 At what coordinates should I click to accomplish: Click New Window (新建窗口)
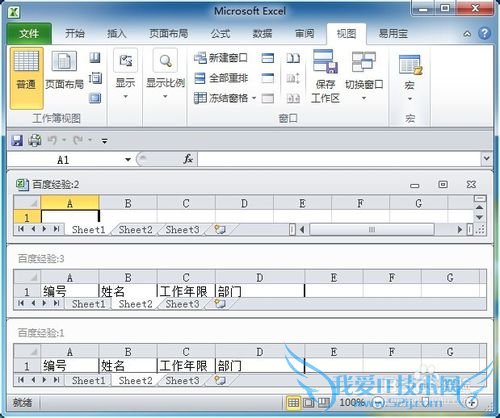[221, 58]
